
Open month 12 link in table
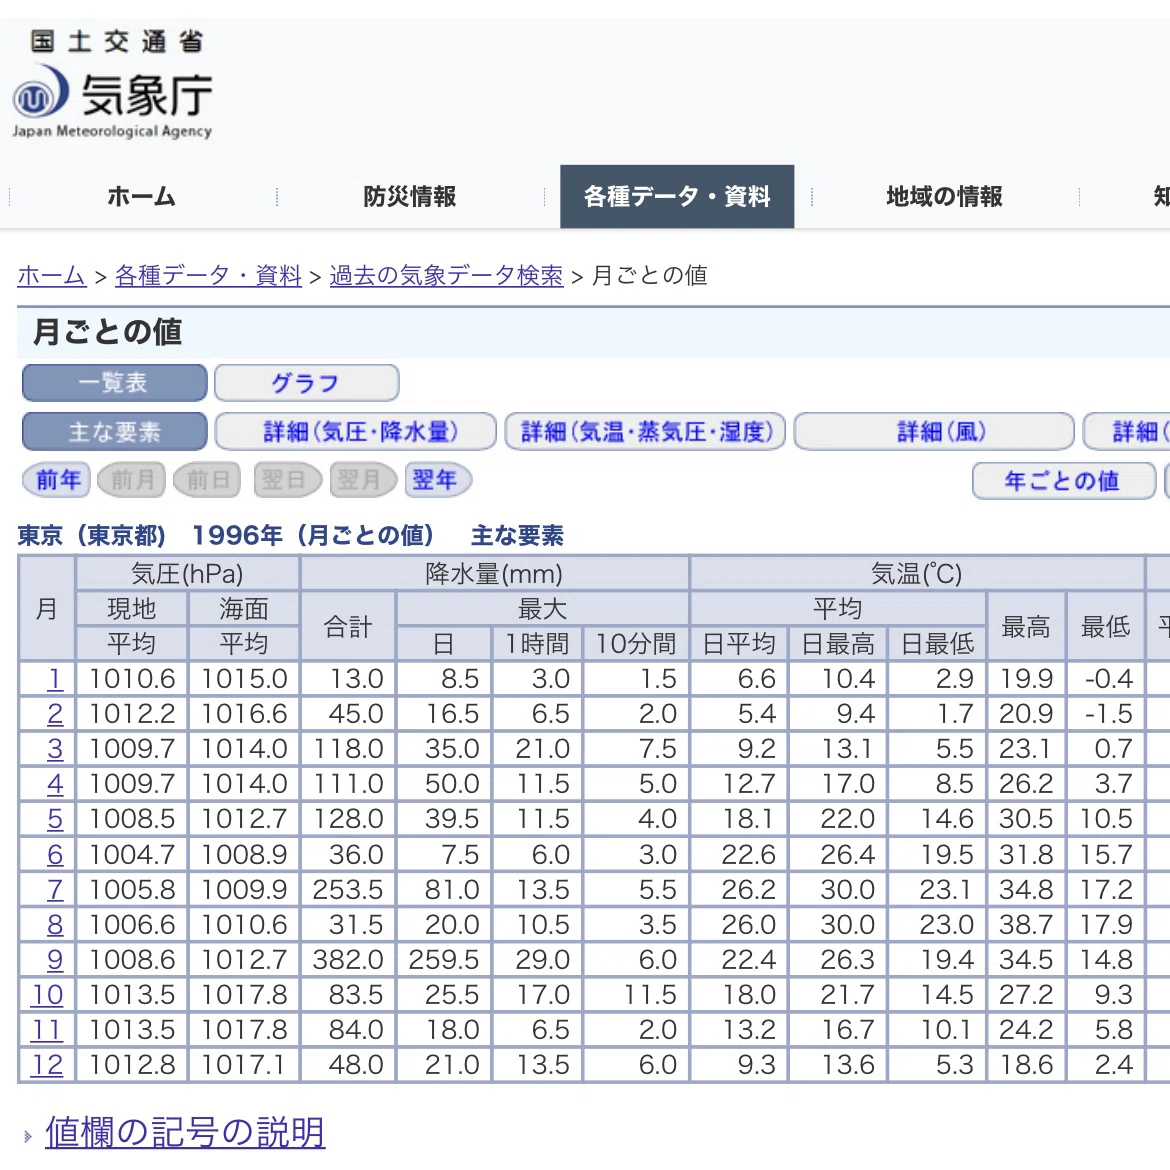coord(47,1065)
